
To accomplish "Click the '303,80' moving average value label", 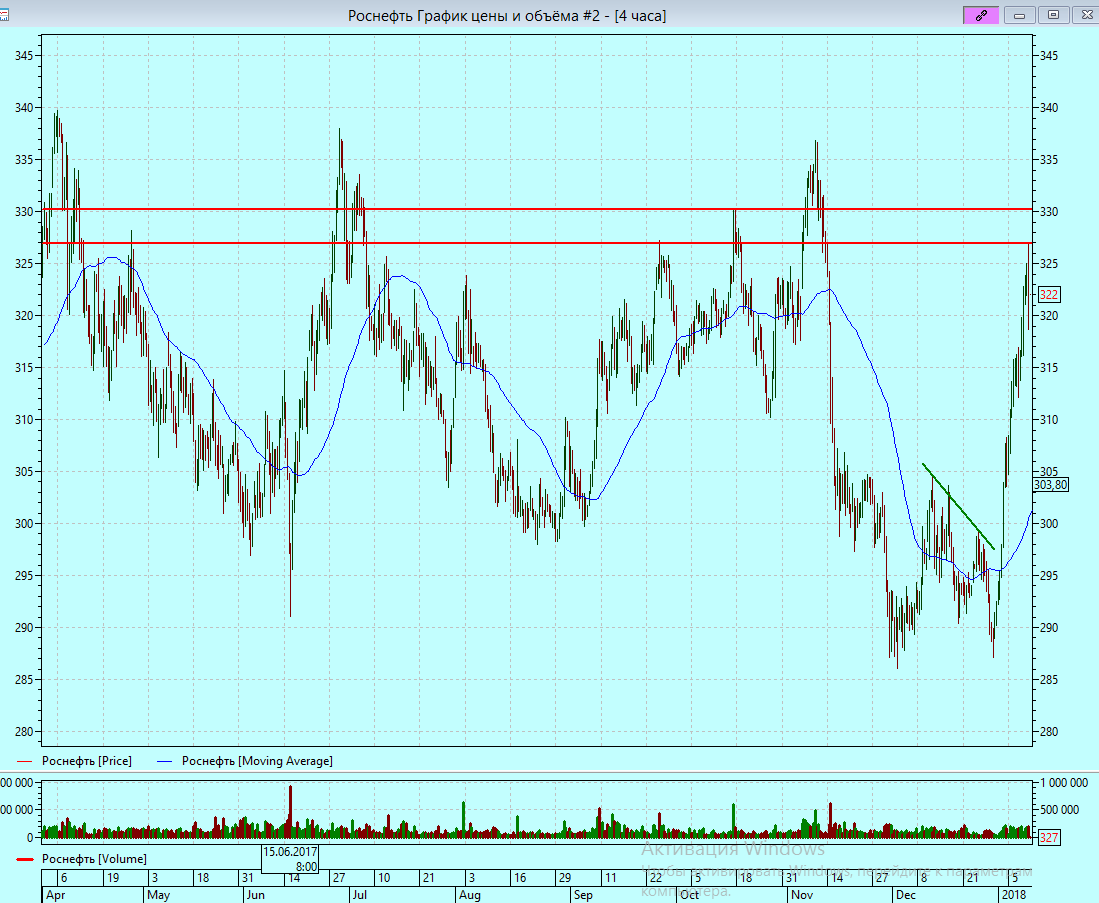I will pos(1051,484).
